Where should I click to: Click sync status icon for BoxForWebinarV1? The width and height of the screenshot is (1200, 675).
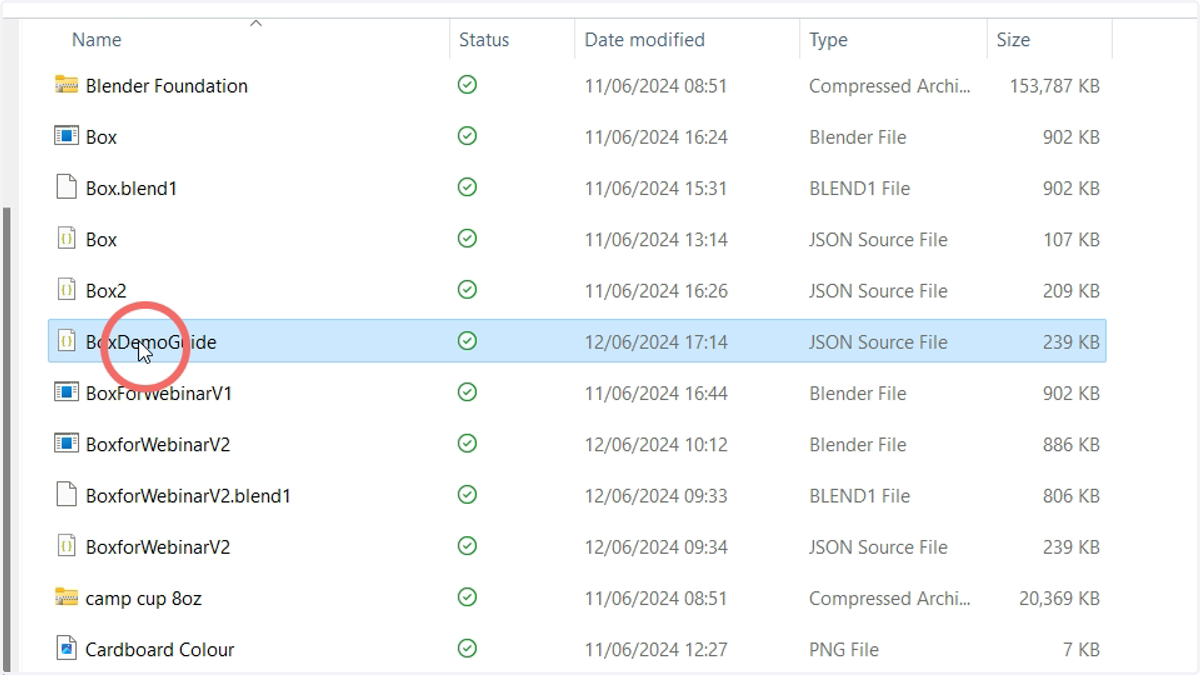467,392
